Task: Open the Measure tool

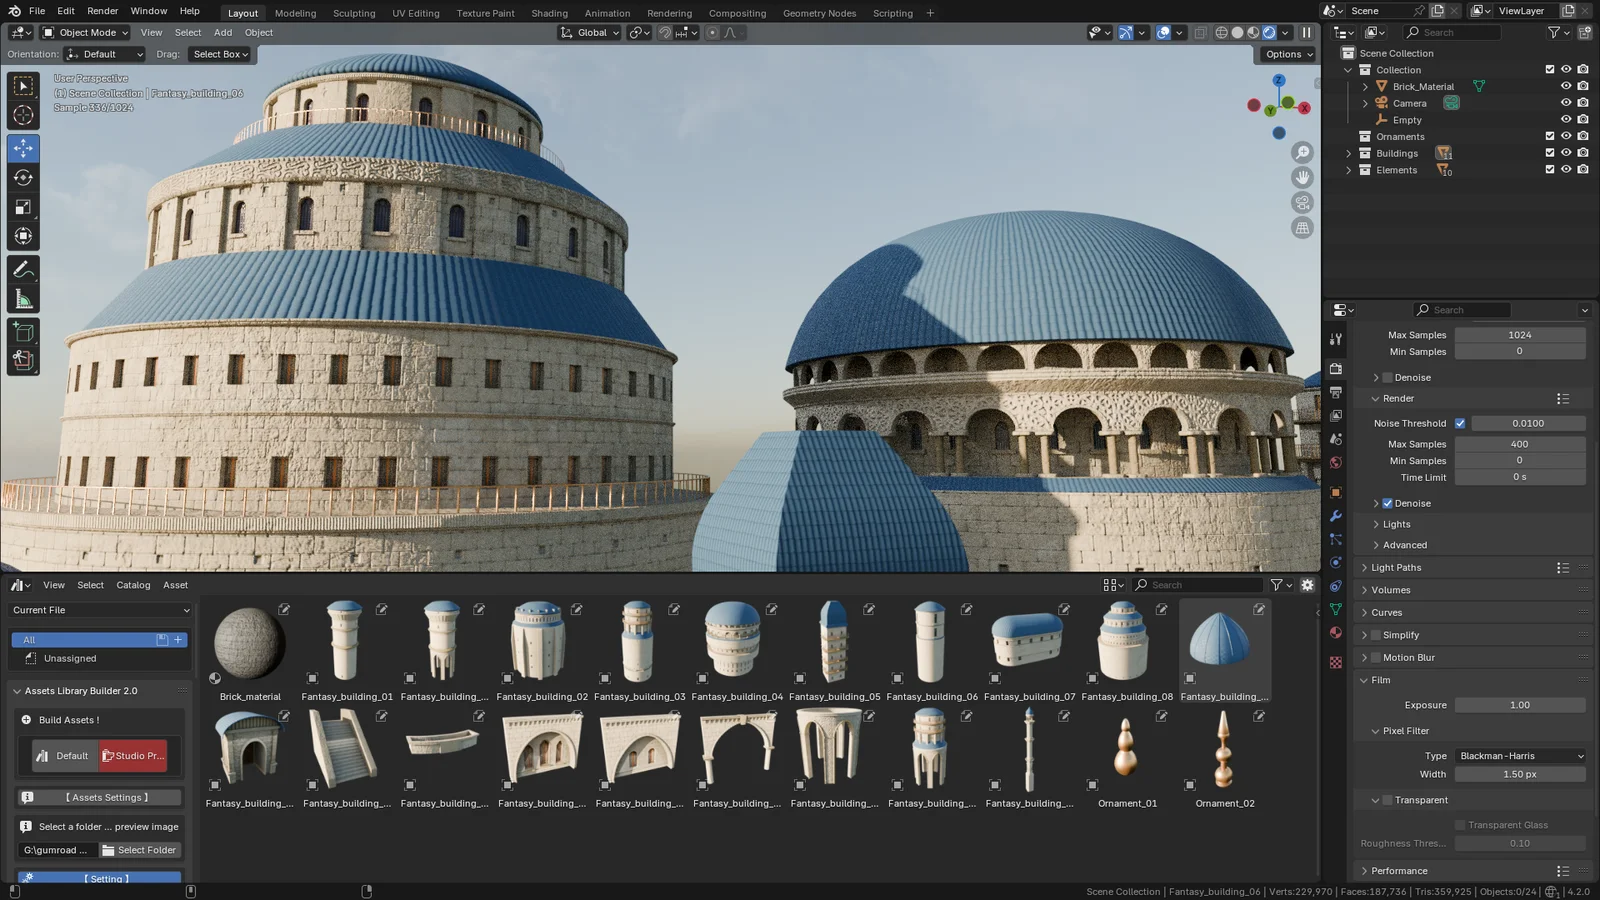Action: pos(23,297)
